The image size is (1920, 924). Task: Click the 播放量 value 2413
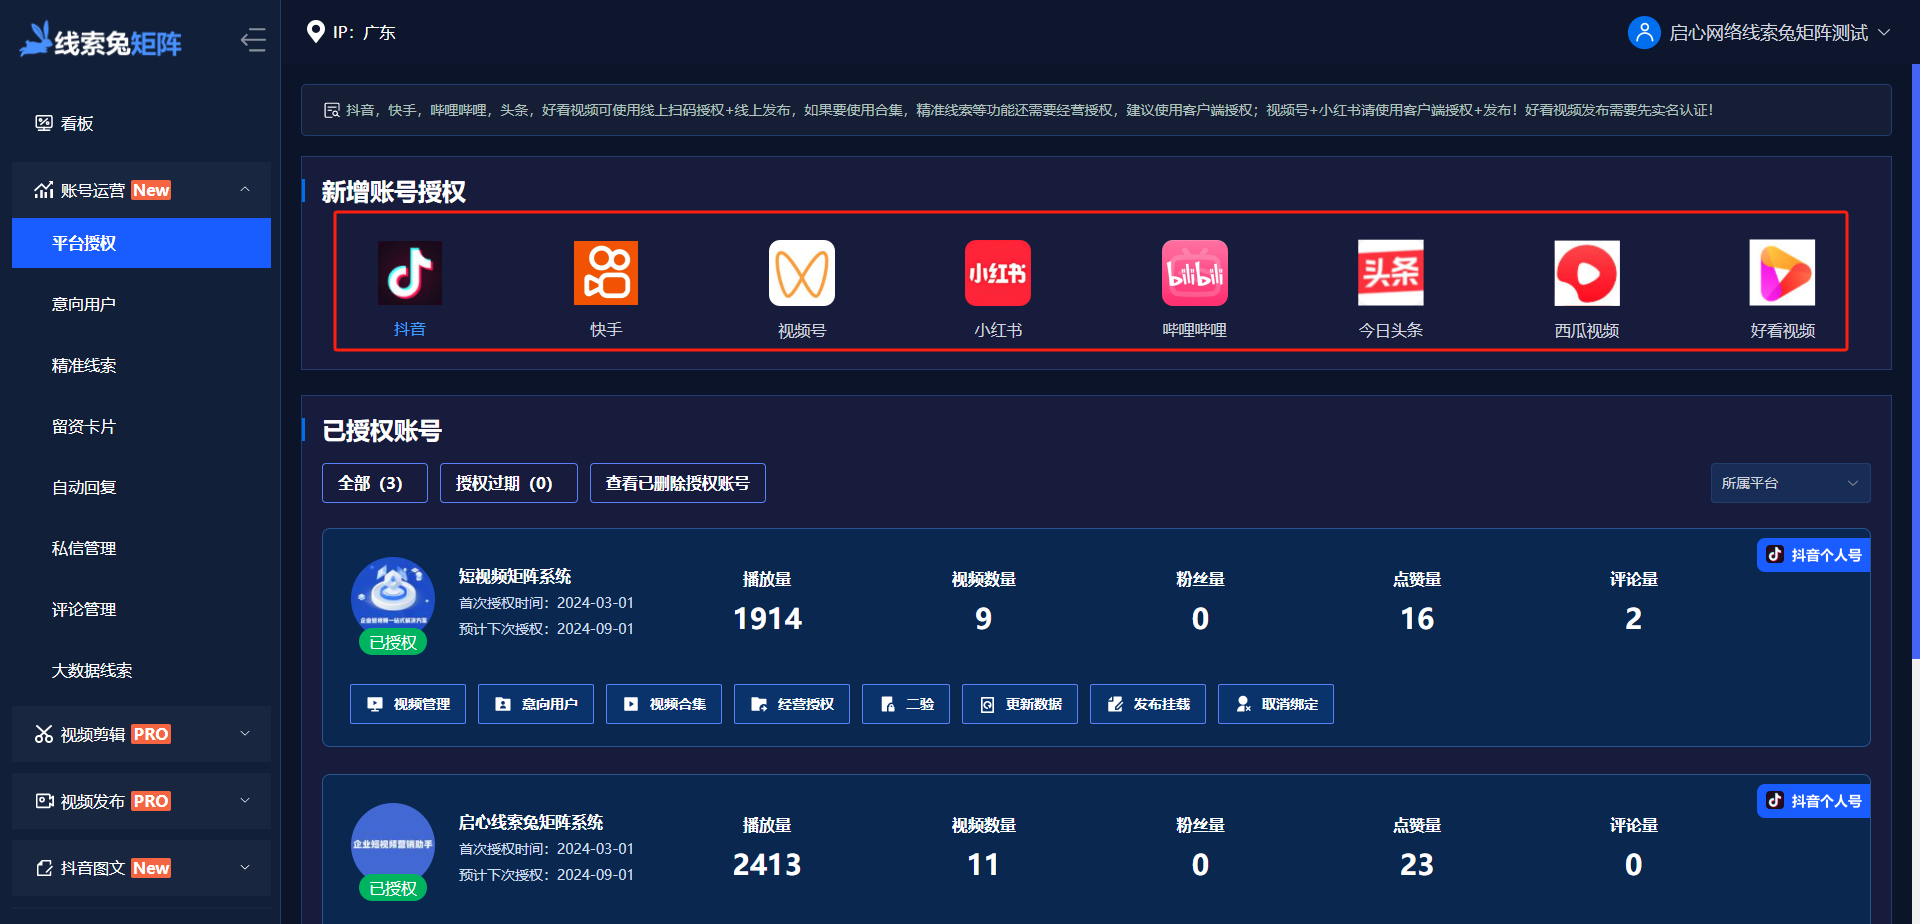click(767, 865)
